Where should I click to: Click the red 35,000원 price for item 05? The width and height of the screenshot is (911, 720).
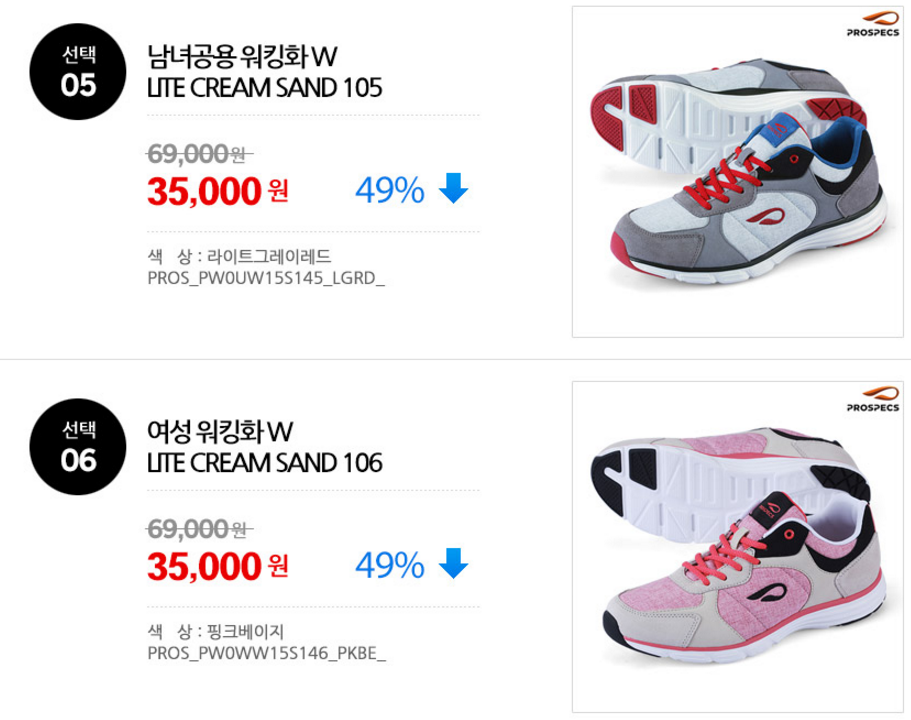coord(218,191)
